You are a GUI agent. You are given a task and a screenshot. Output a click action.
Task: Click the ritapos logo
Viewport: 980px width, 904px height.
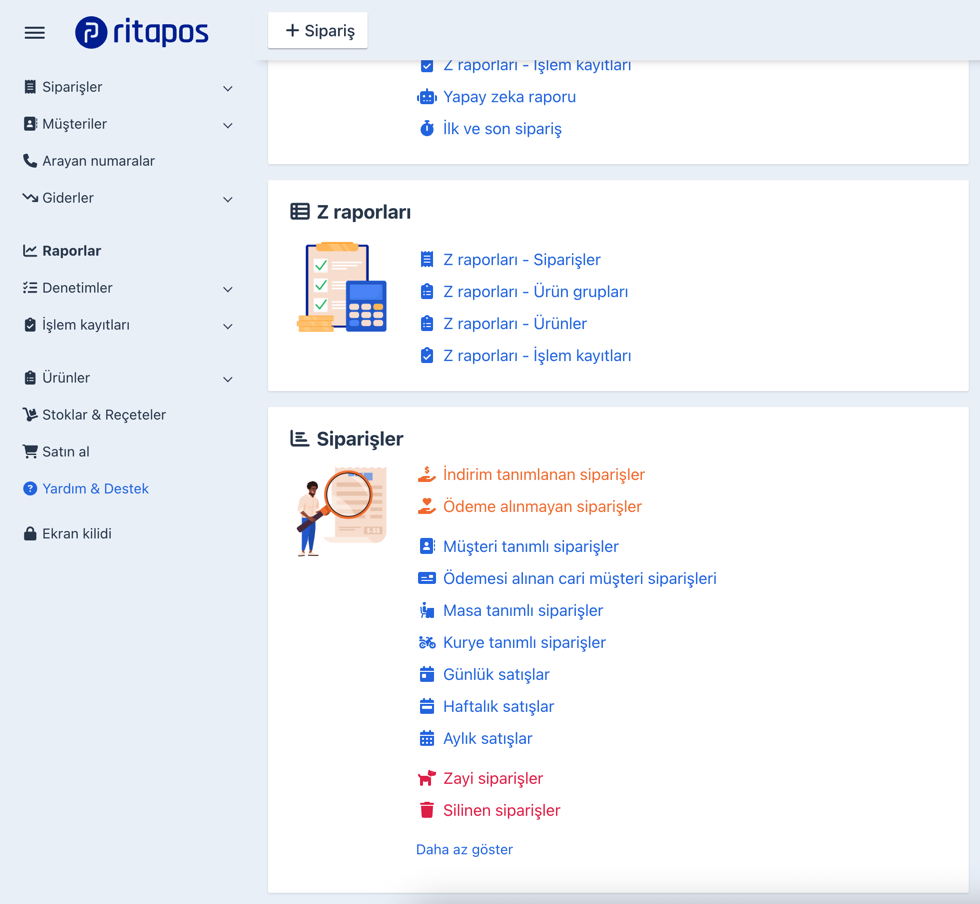[142, 32]
